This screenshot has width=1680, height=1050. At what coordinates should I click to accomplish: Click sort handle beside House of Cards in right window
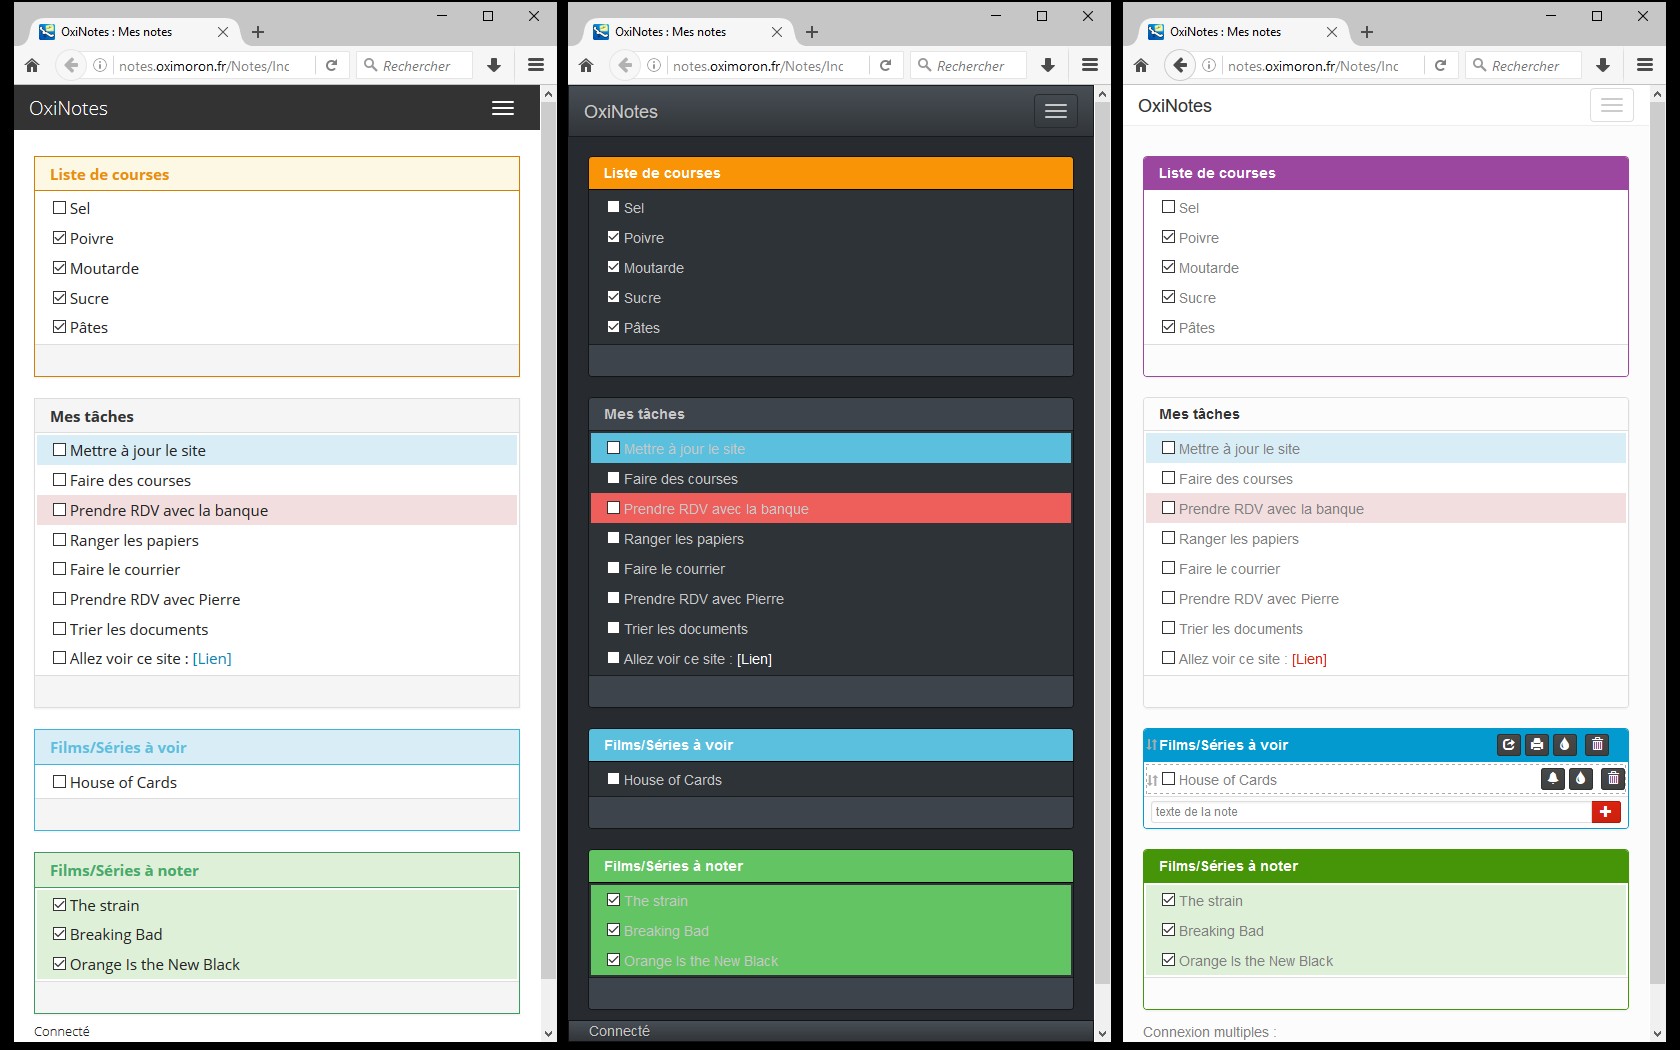click(1153, 780)
